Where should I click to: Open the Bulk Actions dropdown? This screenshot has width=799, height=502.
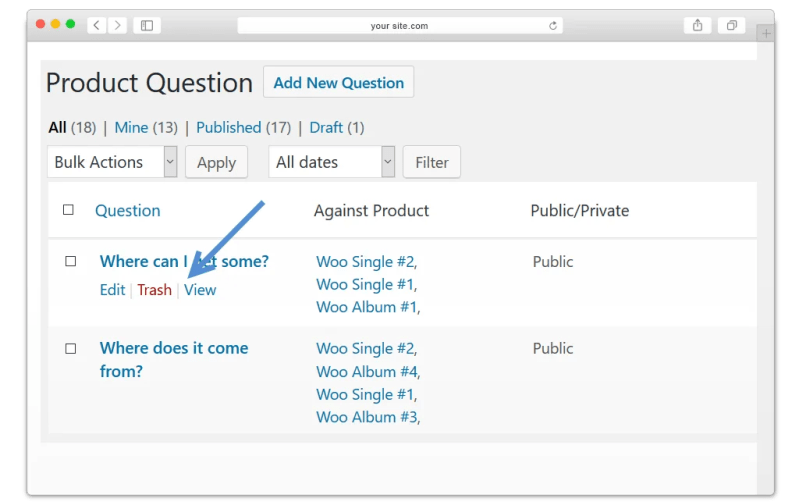(112, 162)
